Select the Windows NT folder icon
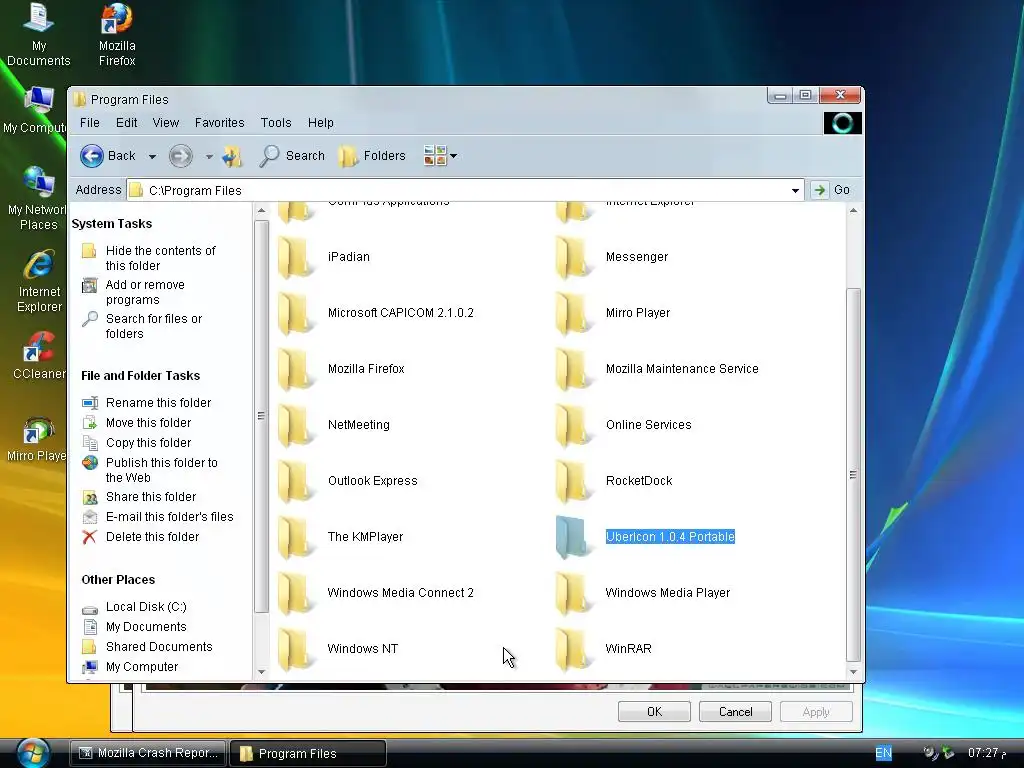Image resolution: width=1024 pixels, height=768 pixels. 296,650
